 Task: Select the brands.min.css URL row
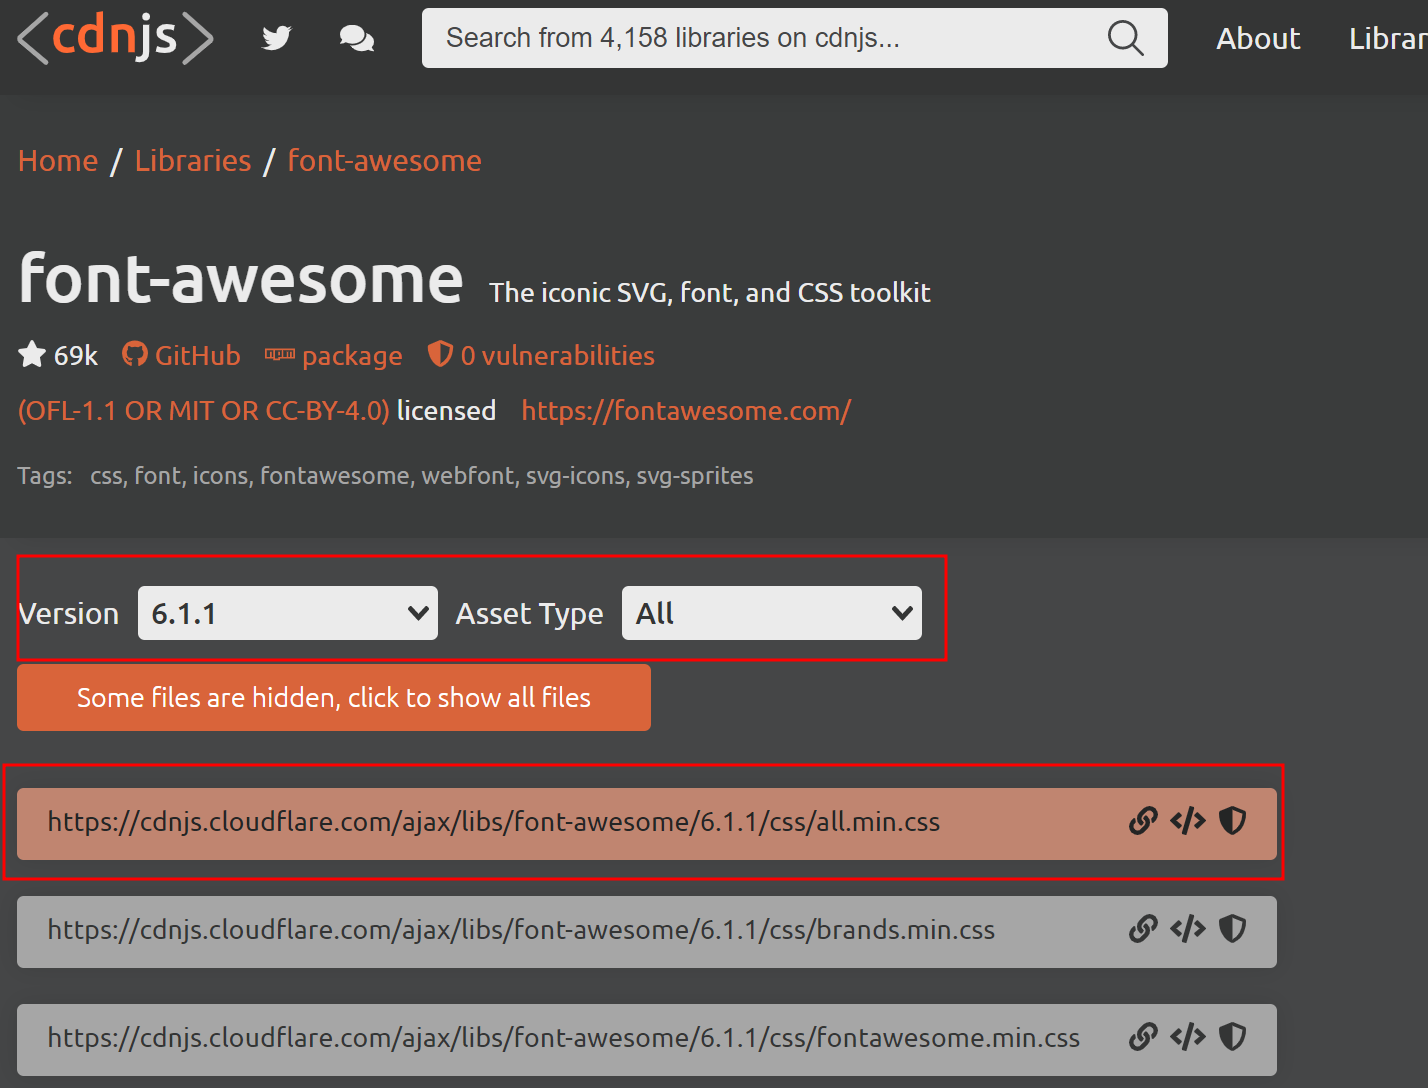(x=647, y=932)
